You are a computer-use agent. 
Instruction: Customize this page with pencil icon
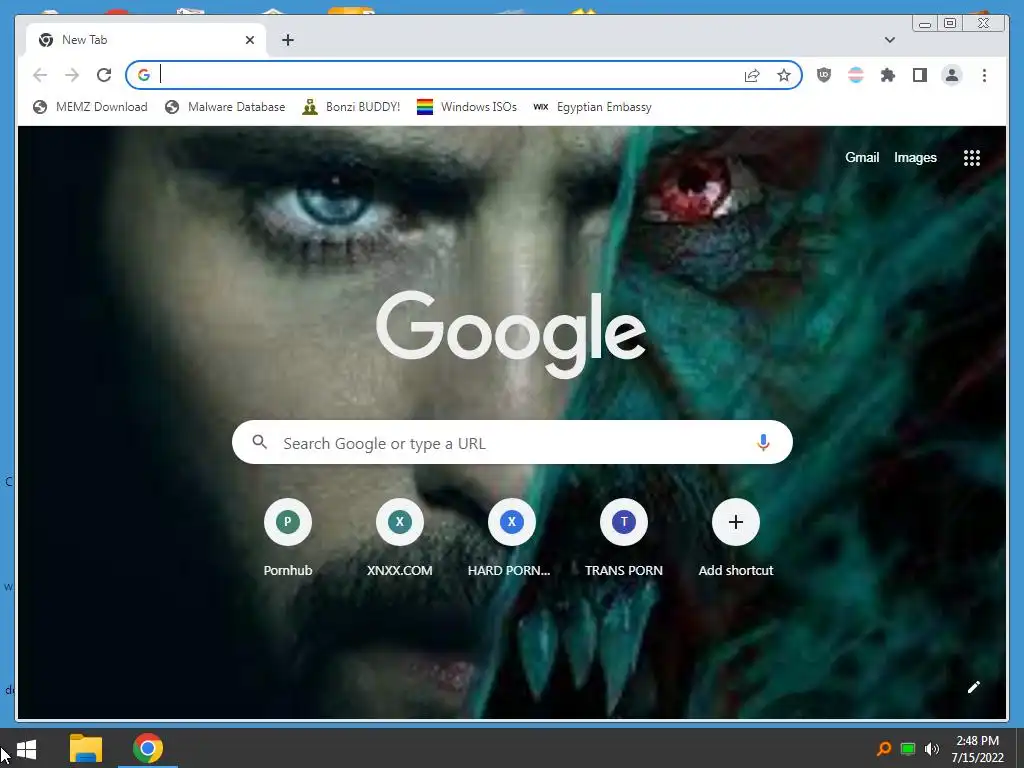[973, 686]
